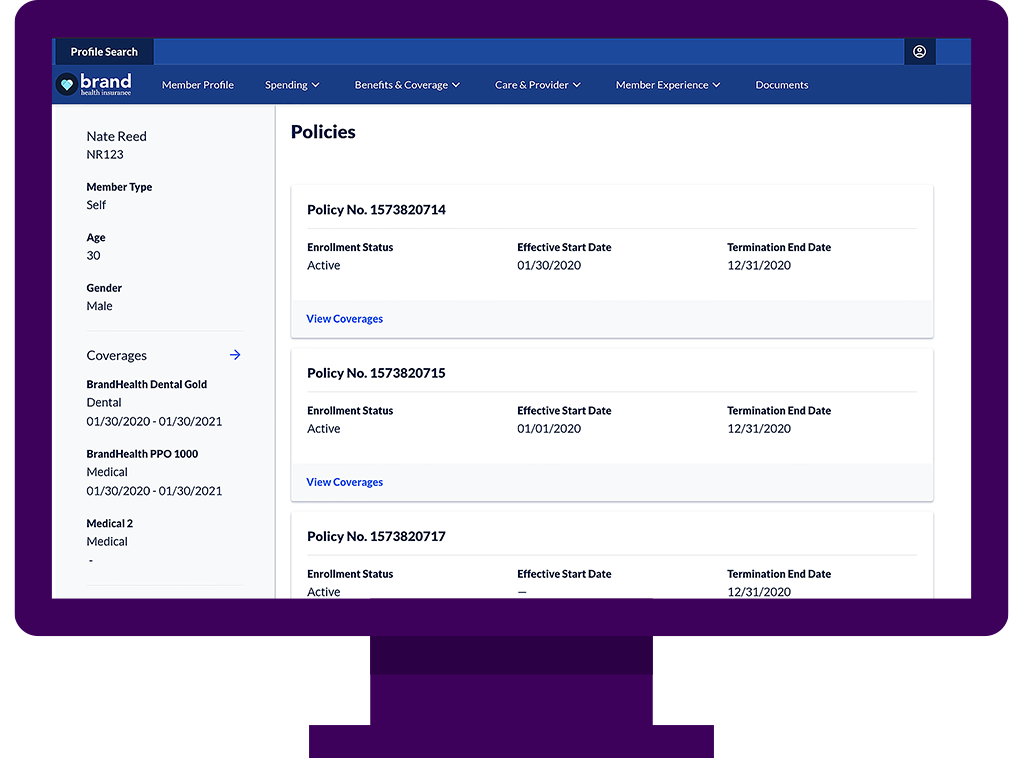Click the member name Nate Reed
Screen dimensions: 1024x758
pos(117,137)
